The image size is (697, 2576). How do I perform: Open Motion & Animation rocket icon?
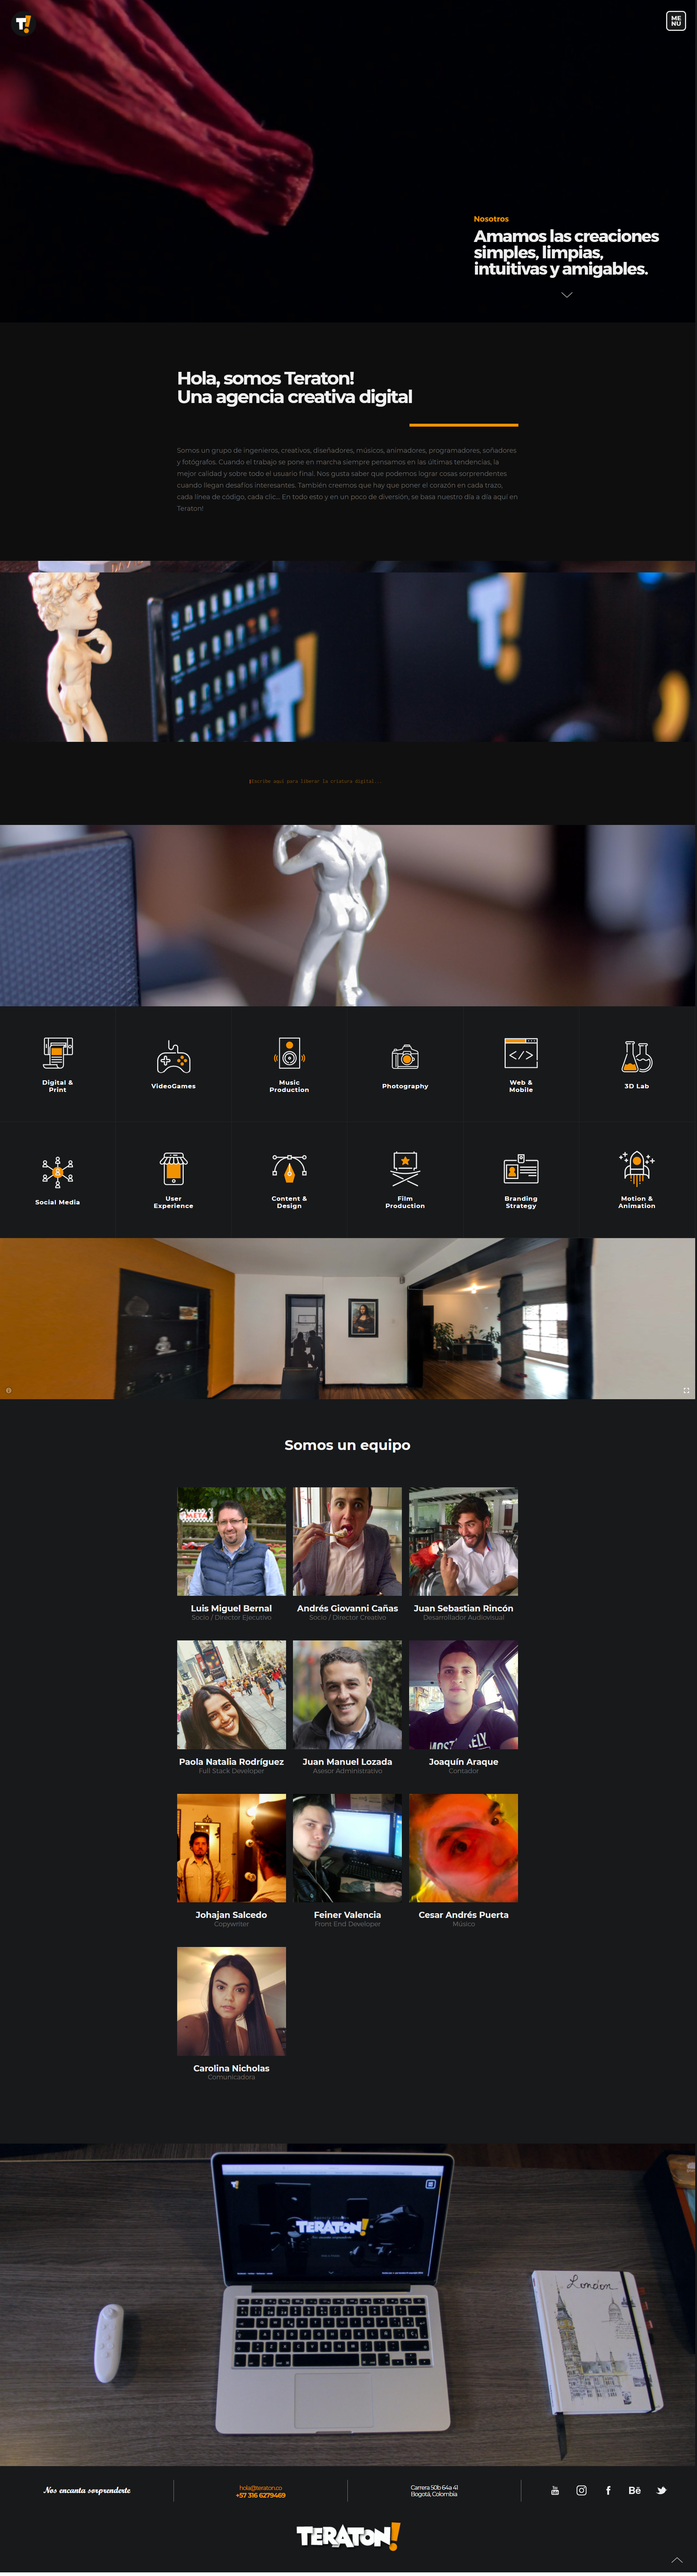(637, 1169)
